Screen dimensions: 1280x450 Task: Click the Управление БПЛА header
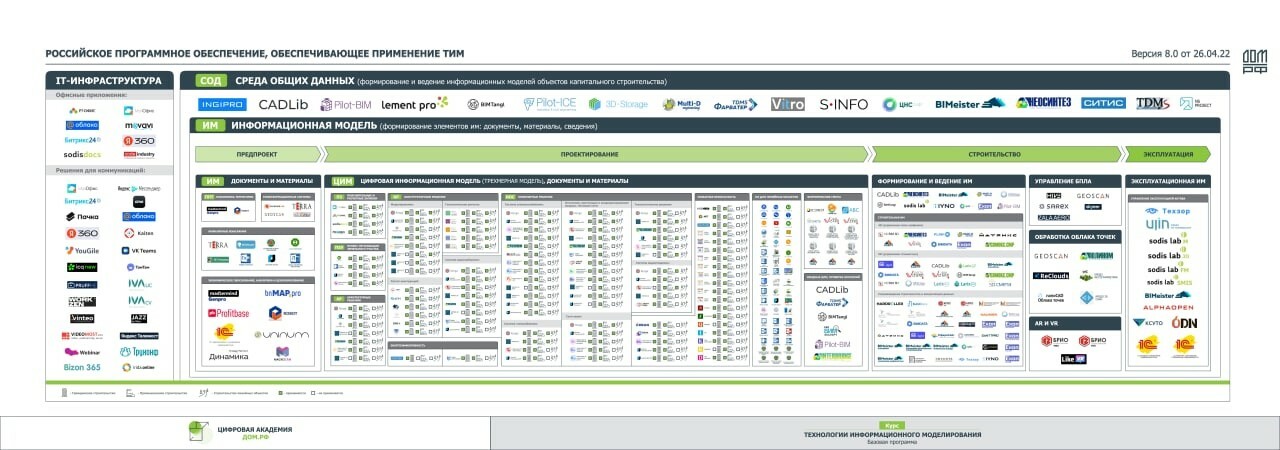(1075, 181)
